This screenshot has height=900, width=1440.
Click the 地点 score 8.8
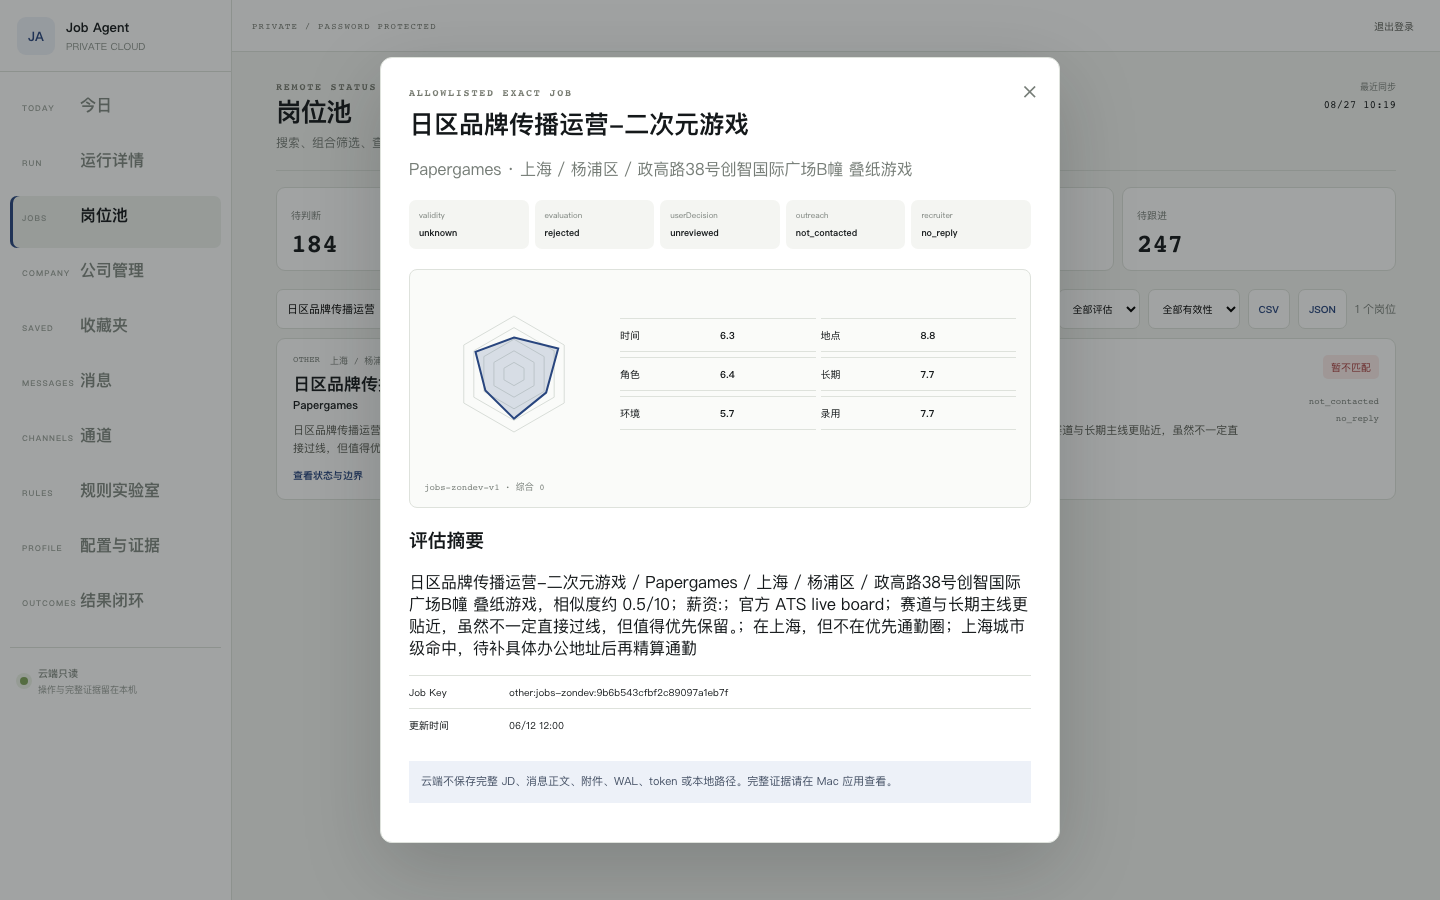928,336
